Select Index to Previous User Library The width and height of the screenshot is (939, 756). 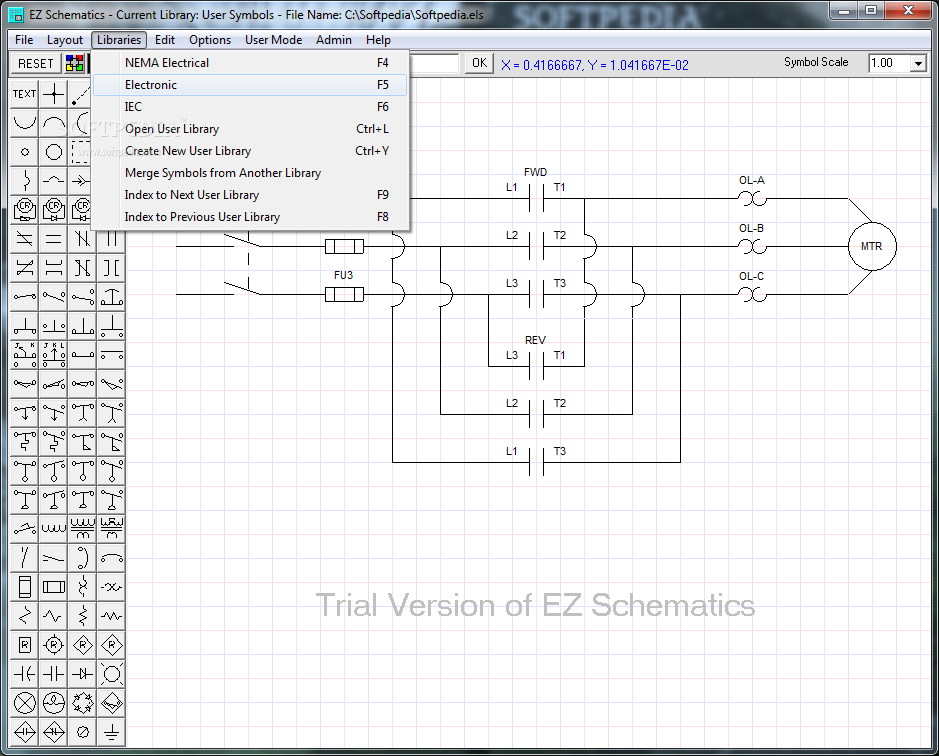[x=250, y=217]
